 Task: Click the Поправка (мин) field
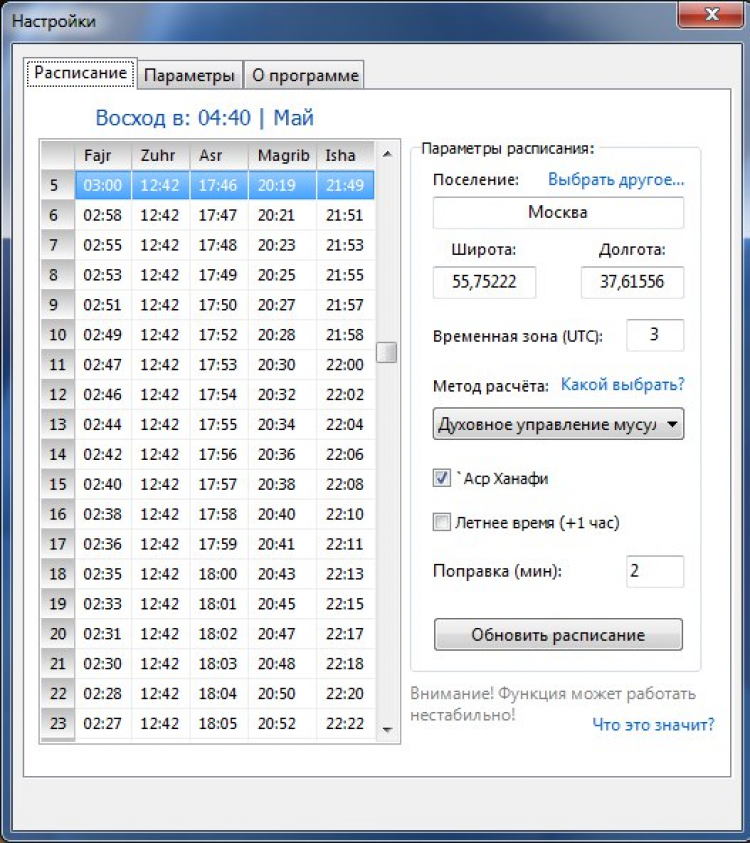pyautogui.click(x=655, y=572)
